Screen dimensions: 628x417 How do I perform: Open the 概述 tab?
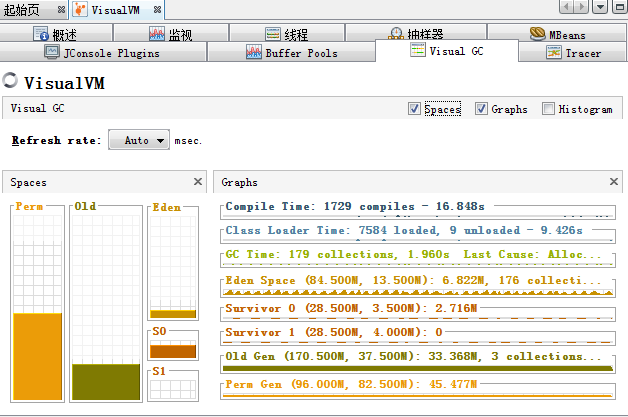[x=56, y=33]
